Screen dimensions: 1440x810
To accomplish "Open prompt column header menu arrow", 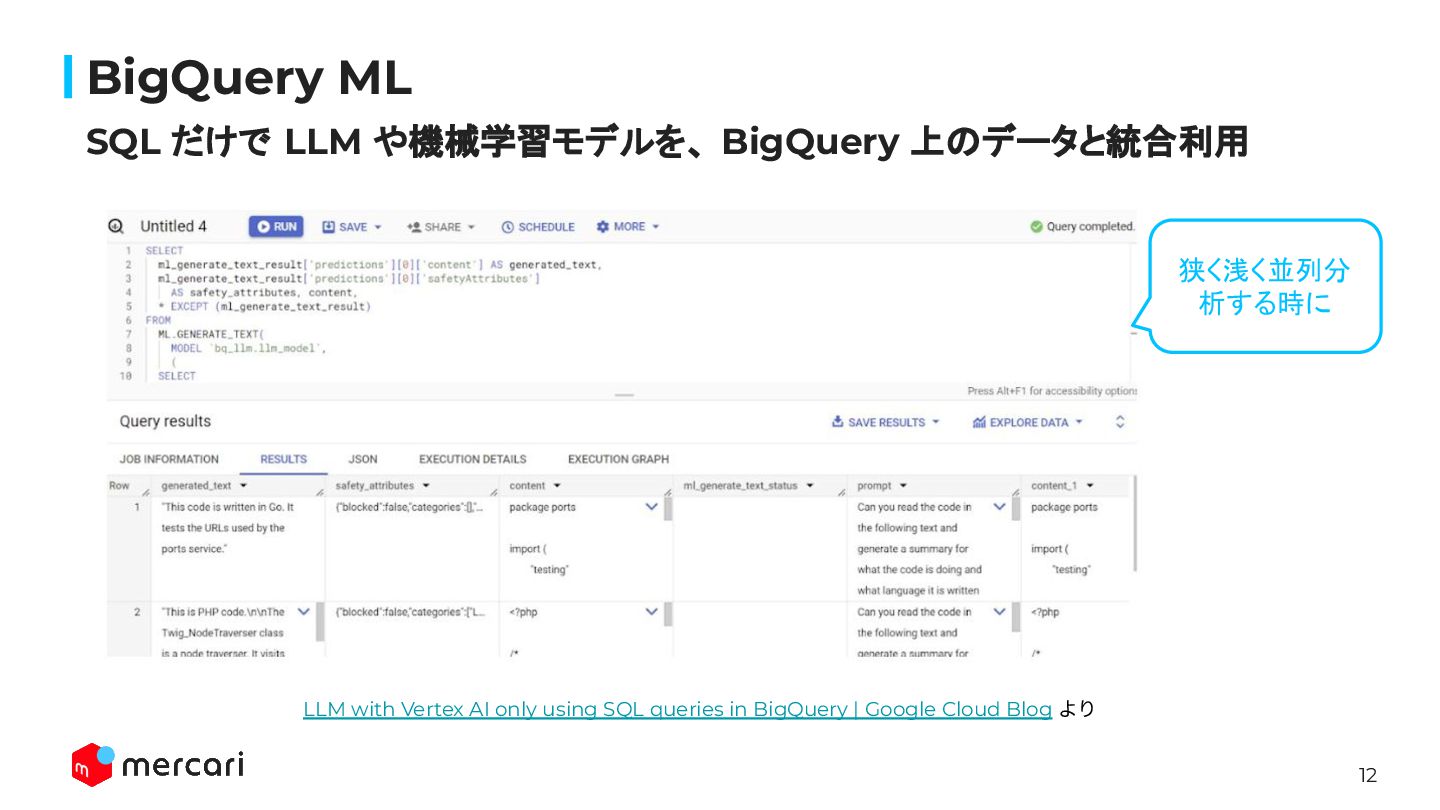I will click(903, 486).
